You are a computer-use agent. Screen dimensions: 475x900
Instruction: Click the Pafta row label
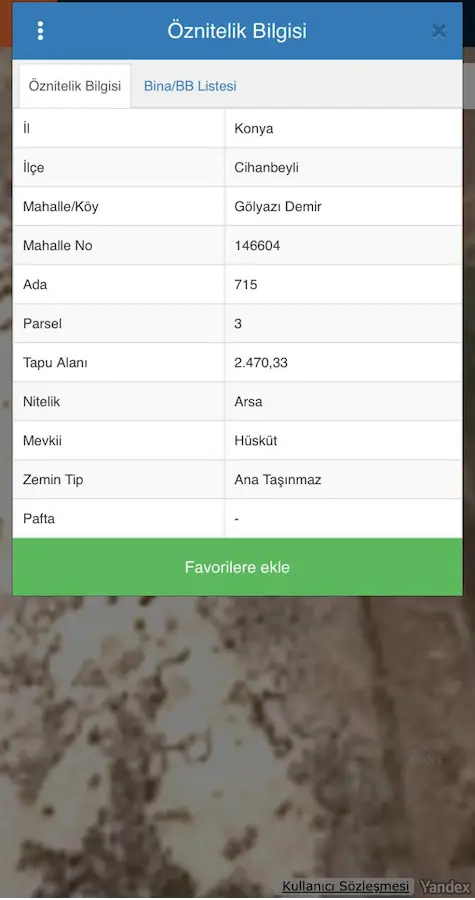pyautogui.click(x=39, y=519)
